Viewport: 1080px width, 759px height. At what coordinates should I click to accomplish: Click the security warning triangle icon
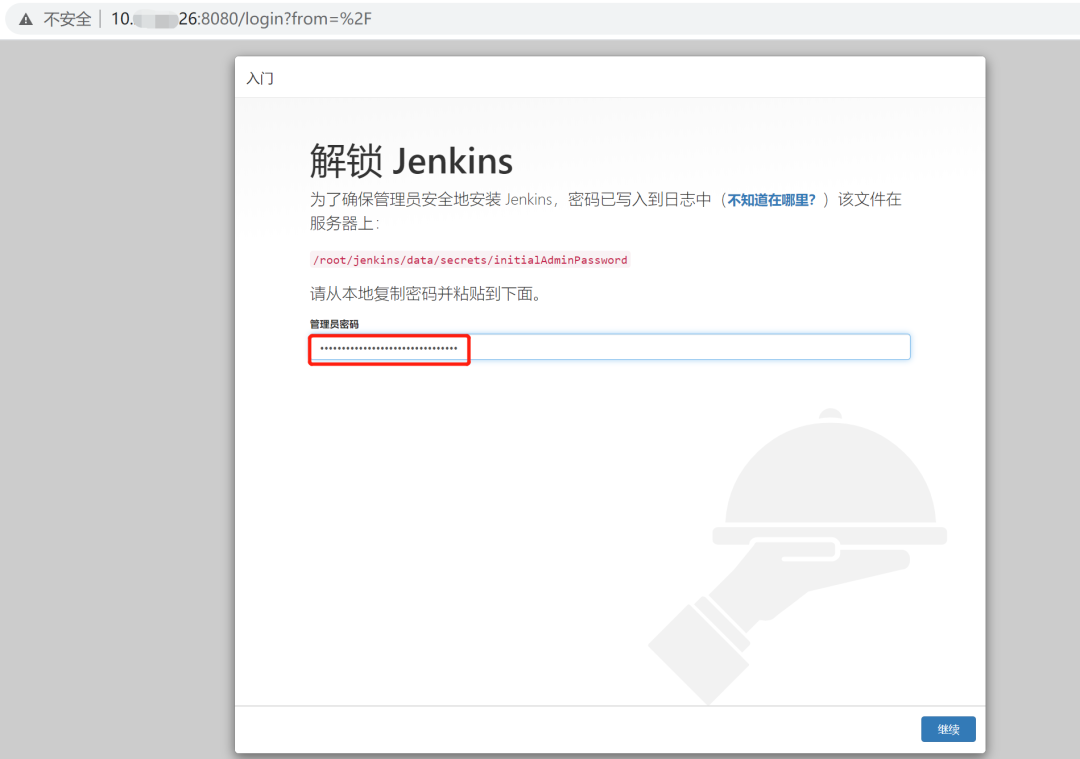coord(24,19)
